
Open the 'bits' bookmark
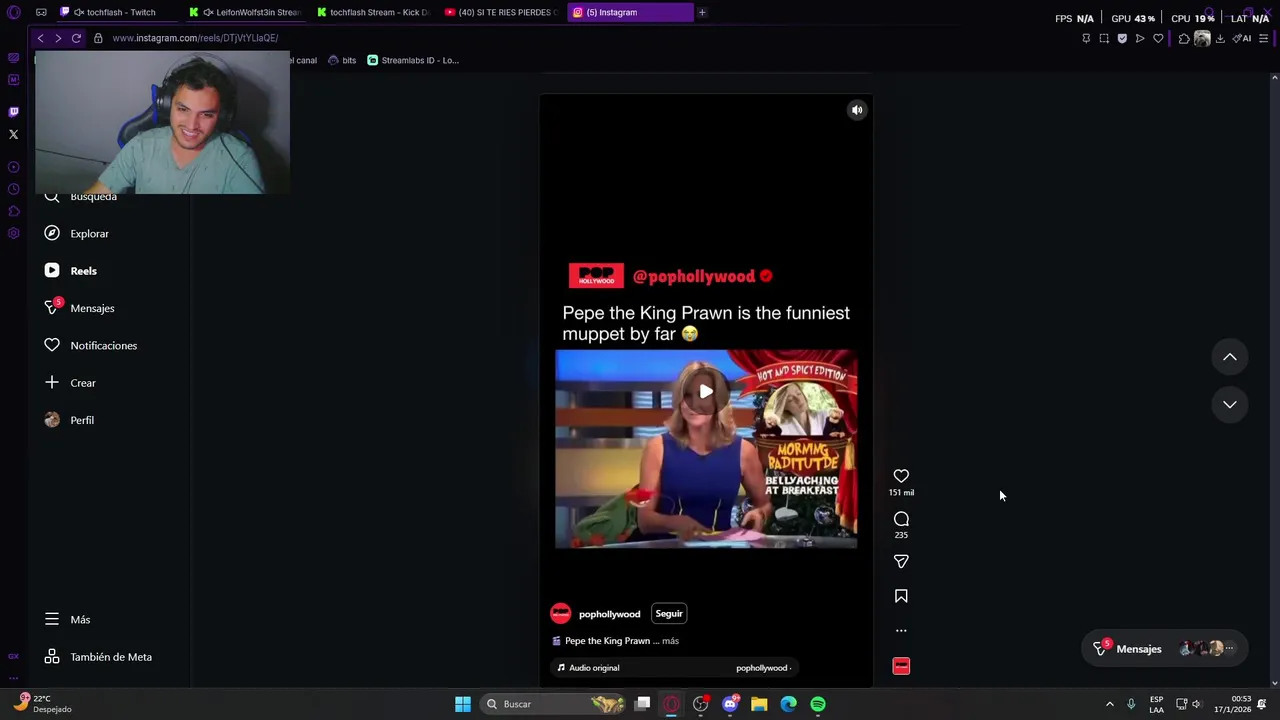click(342, 60)
